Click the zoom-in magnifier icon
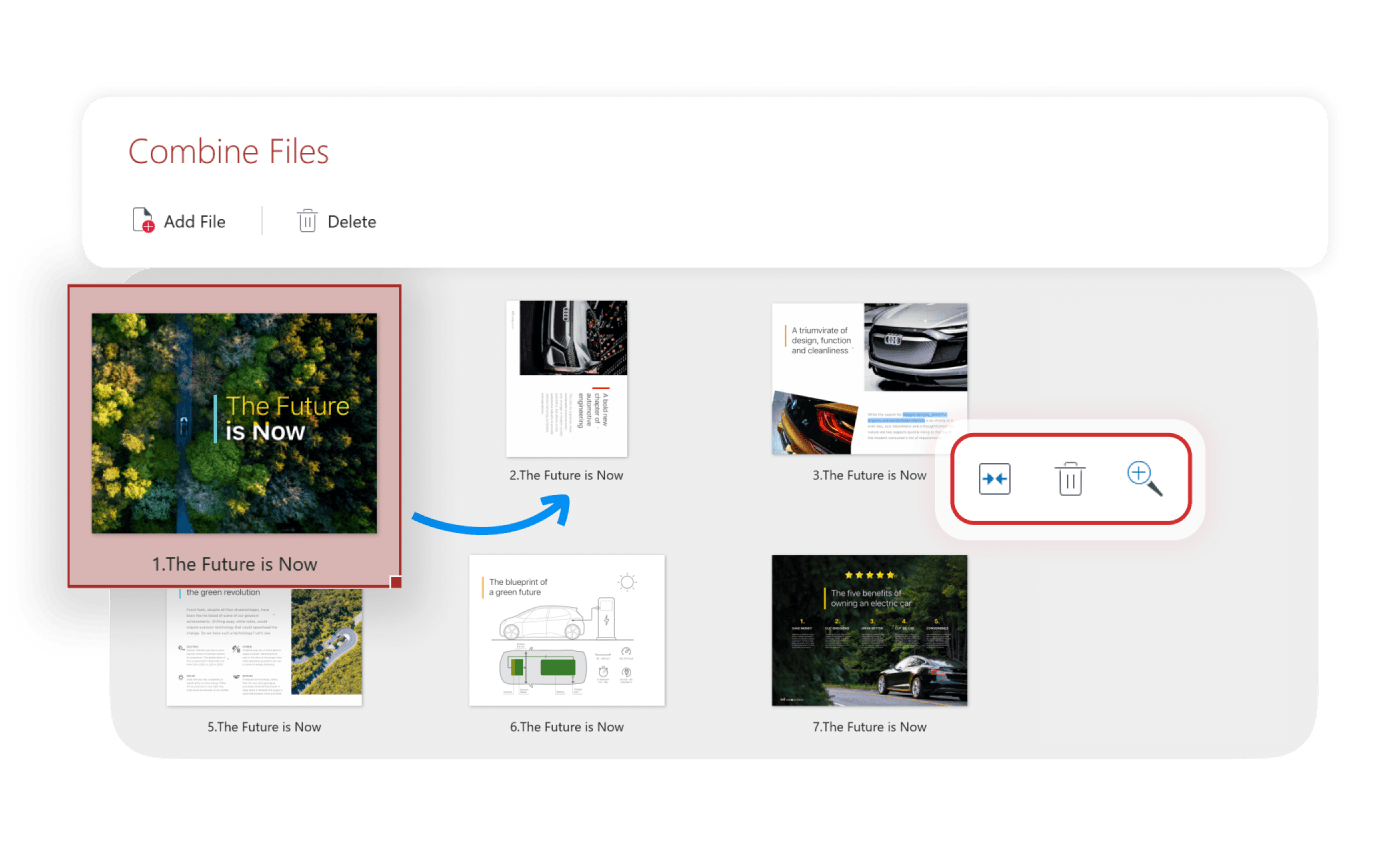The height and width of the screenshot is (863, 1400). (1144, 479)
